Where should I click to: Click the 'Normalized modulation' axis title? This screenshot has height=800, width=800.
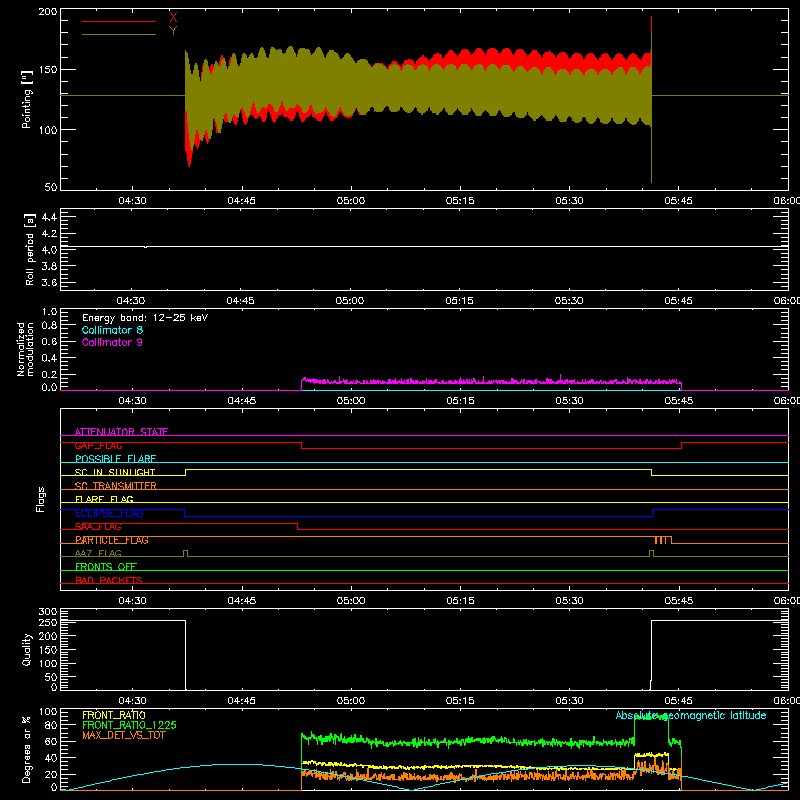[25, 349]
